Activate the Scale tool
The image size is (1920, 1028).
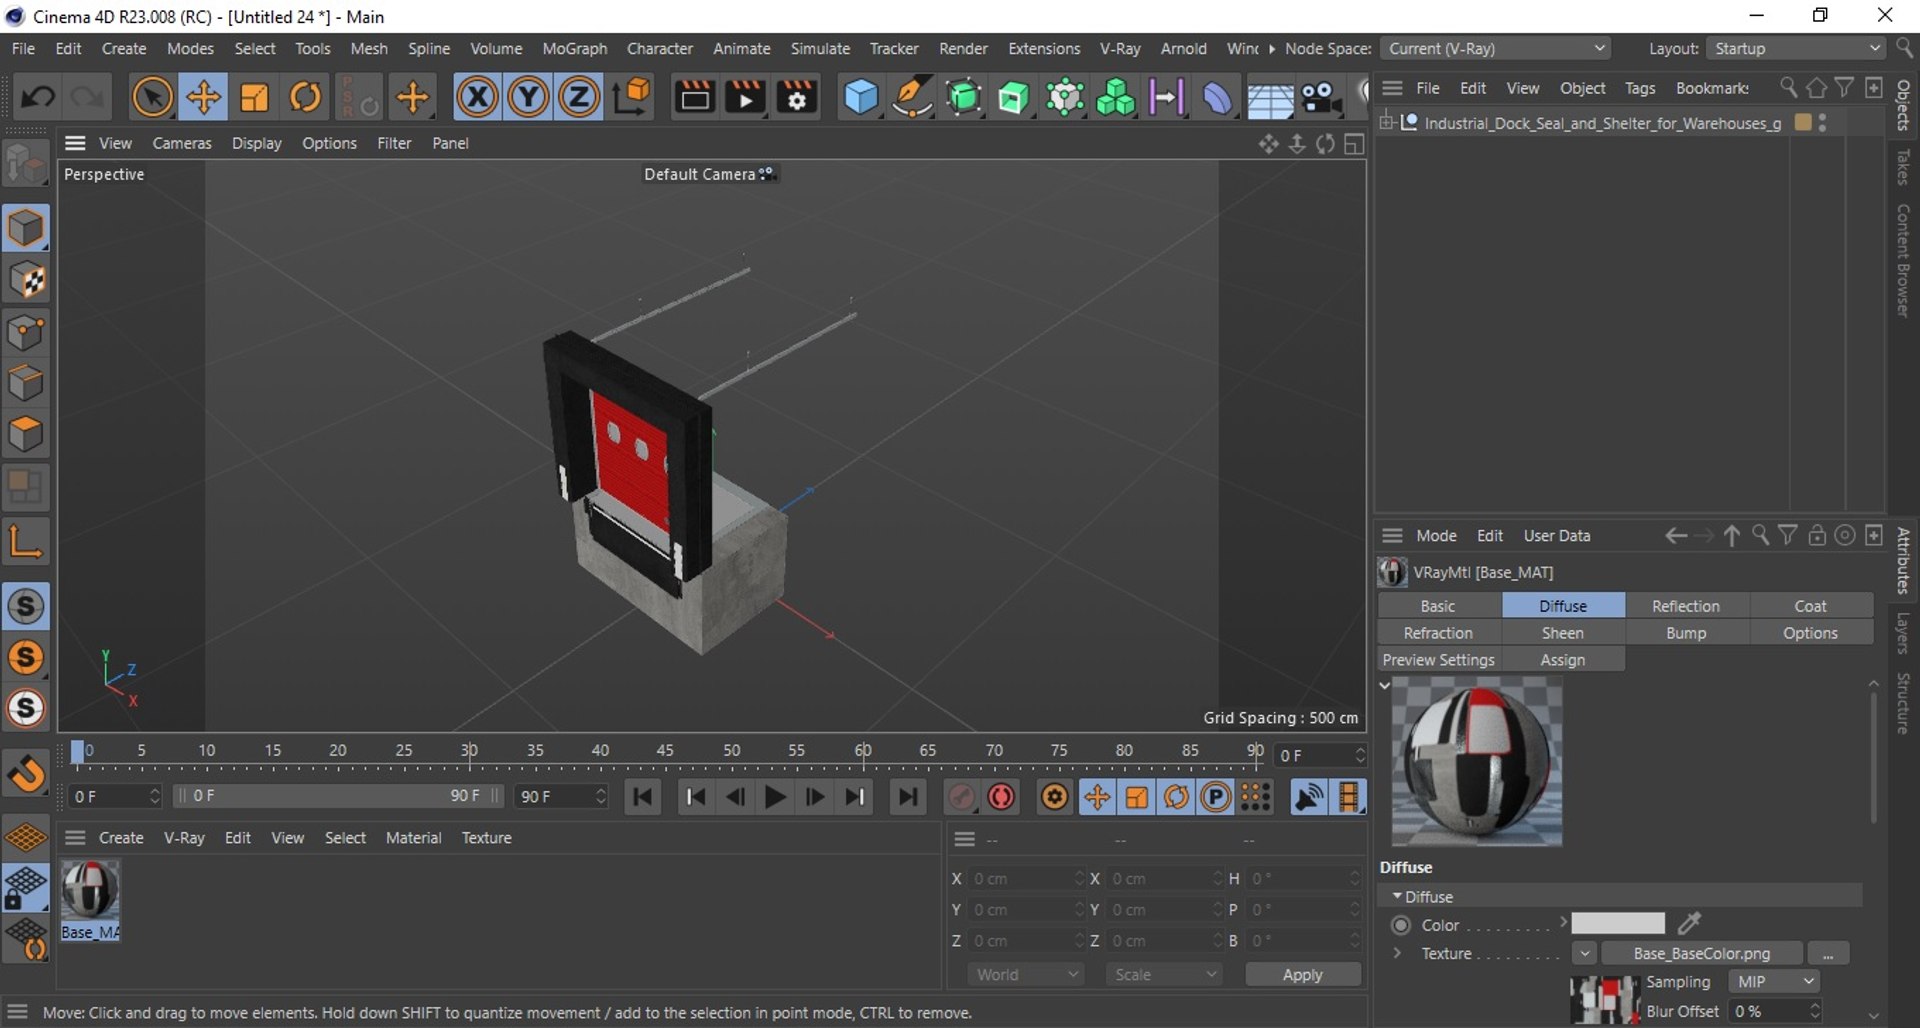coord(254,97)
